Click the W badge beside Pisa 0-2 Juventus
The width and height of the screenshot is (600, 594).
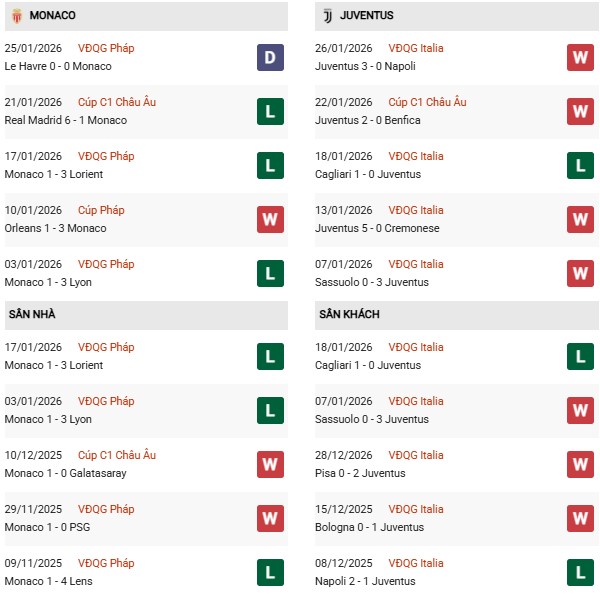tap(580, 464)
